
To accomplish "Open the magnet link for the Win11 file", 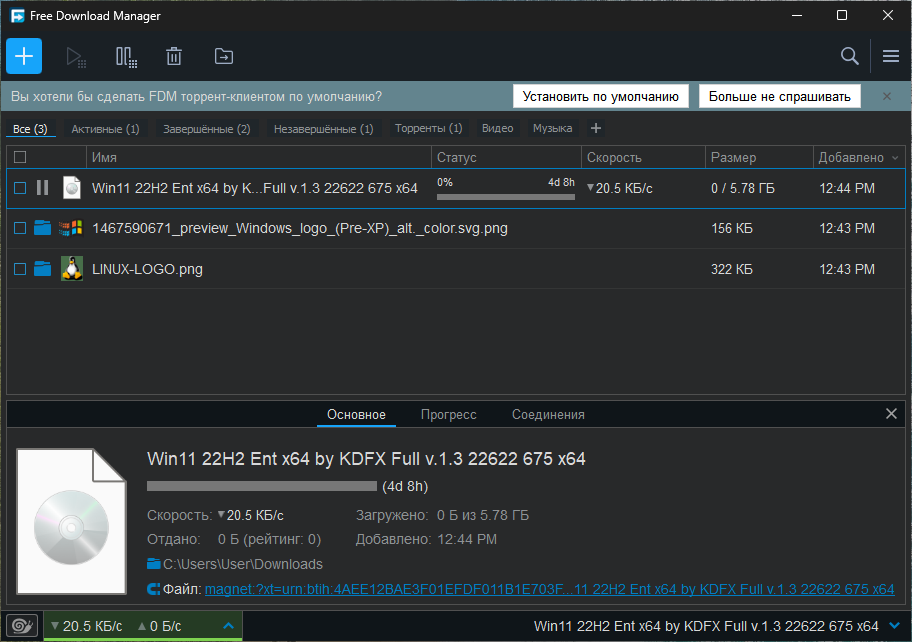I will click(549, 589).
